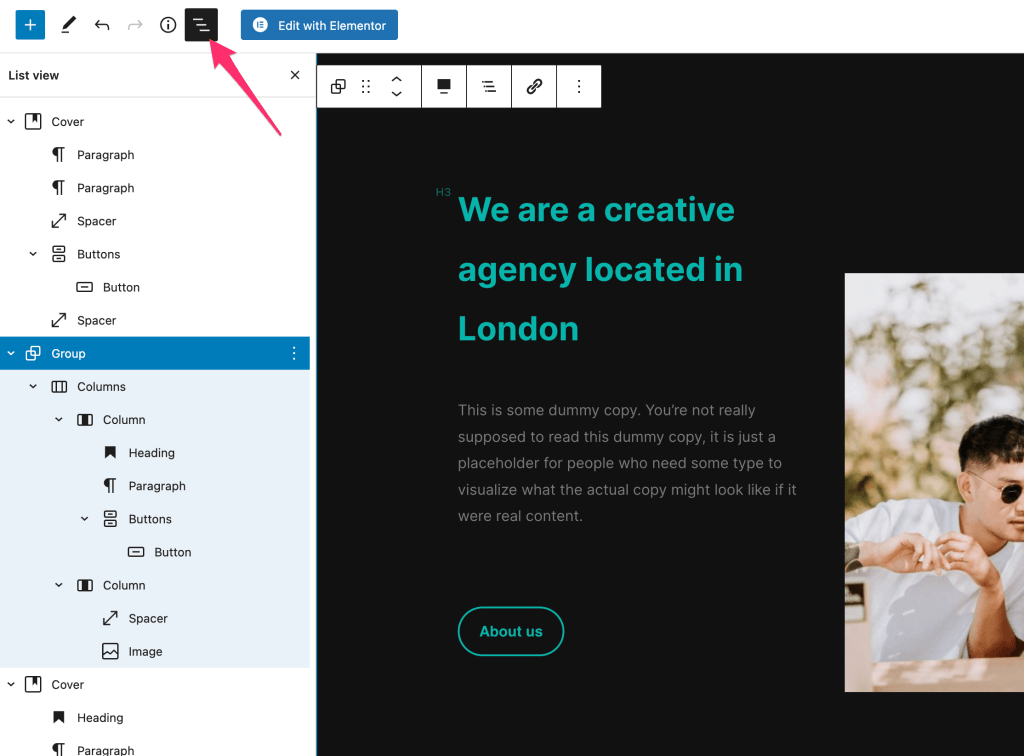
Task: Toggle the List view button in top toolbar
Action: tap(201, 25)
